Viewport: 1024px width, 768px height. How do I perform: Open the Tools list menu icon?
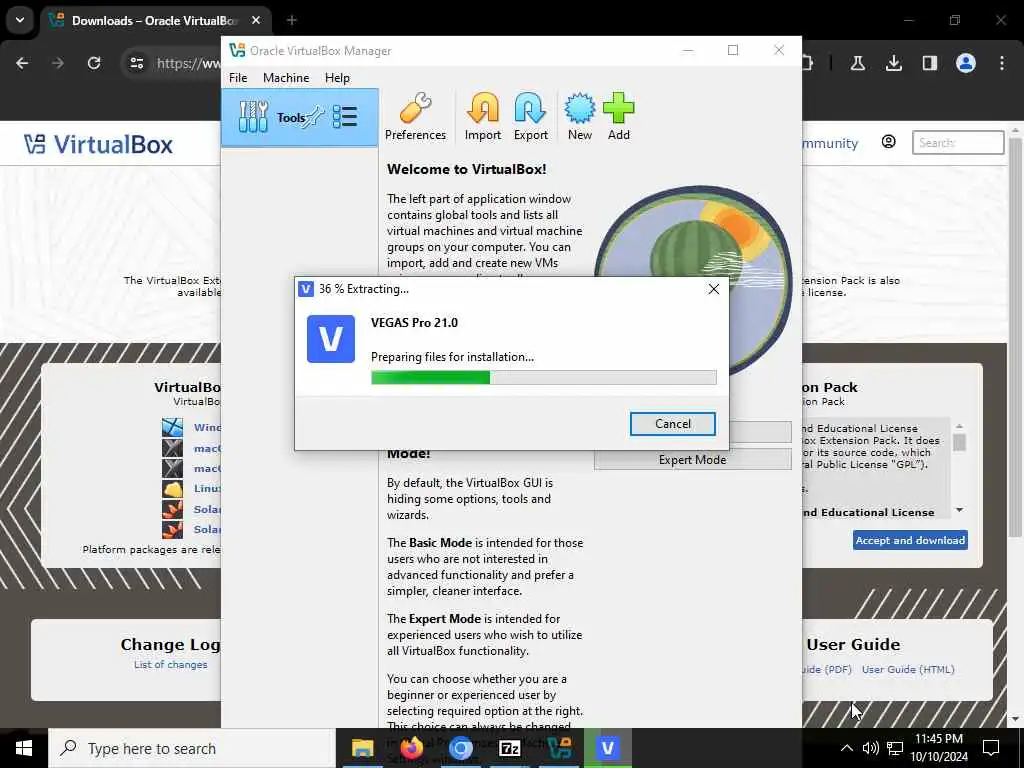345,117
